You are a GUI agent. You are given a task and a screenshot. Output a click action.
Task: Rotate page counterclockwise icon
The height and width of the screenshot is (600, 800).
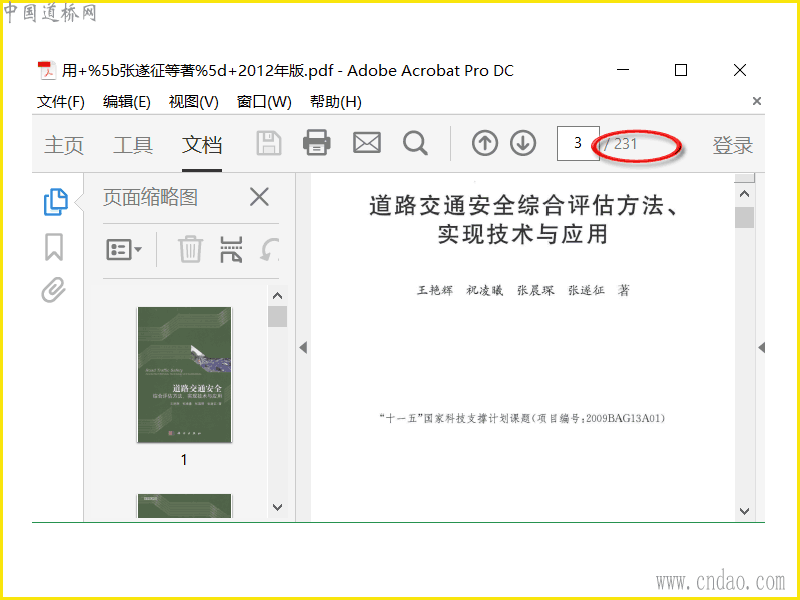270,249
